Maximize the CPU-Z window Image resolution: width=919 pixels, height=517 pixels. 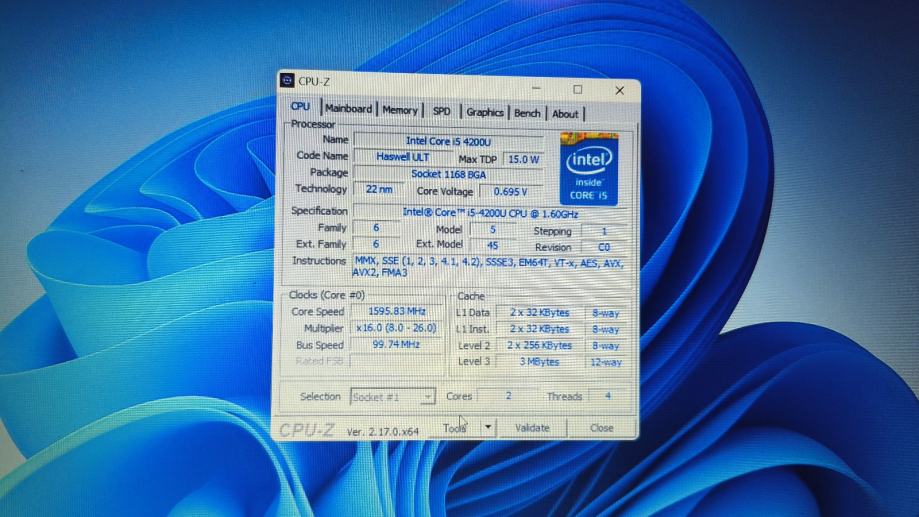(578, 90)
